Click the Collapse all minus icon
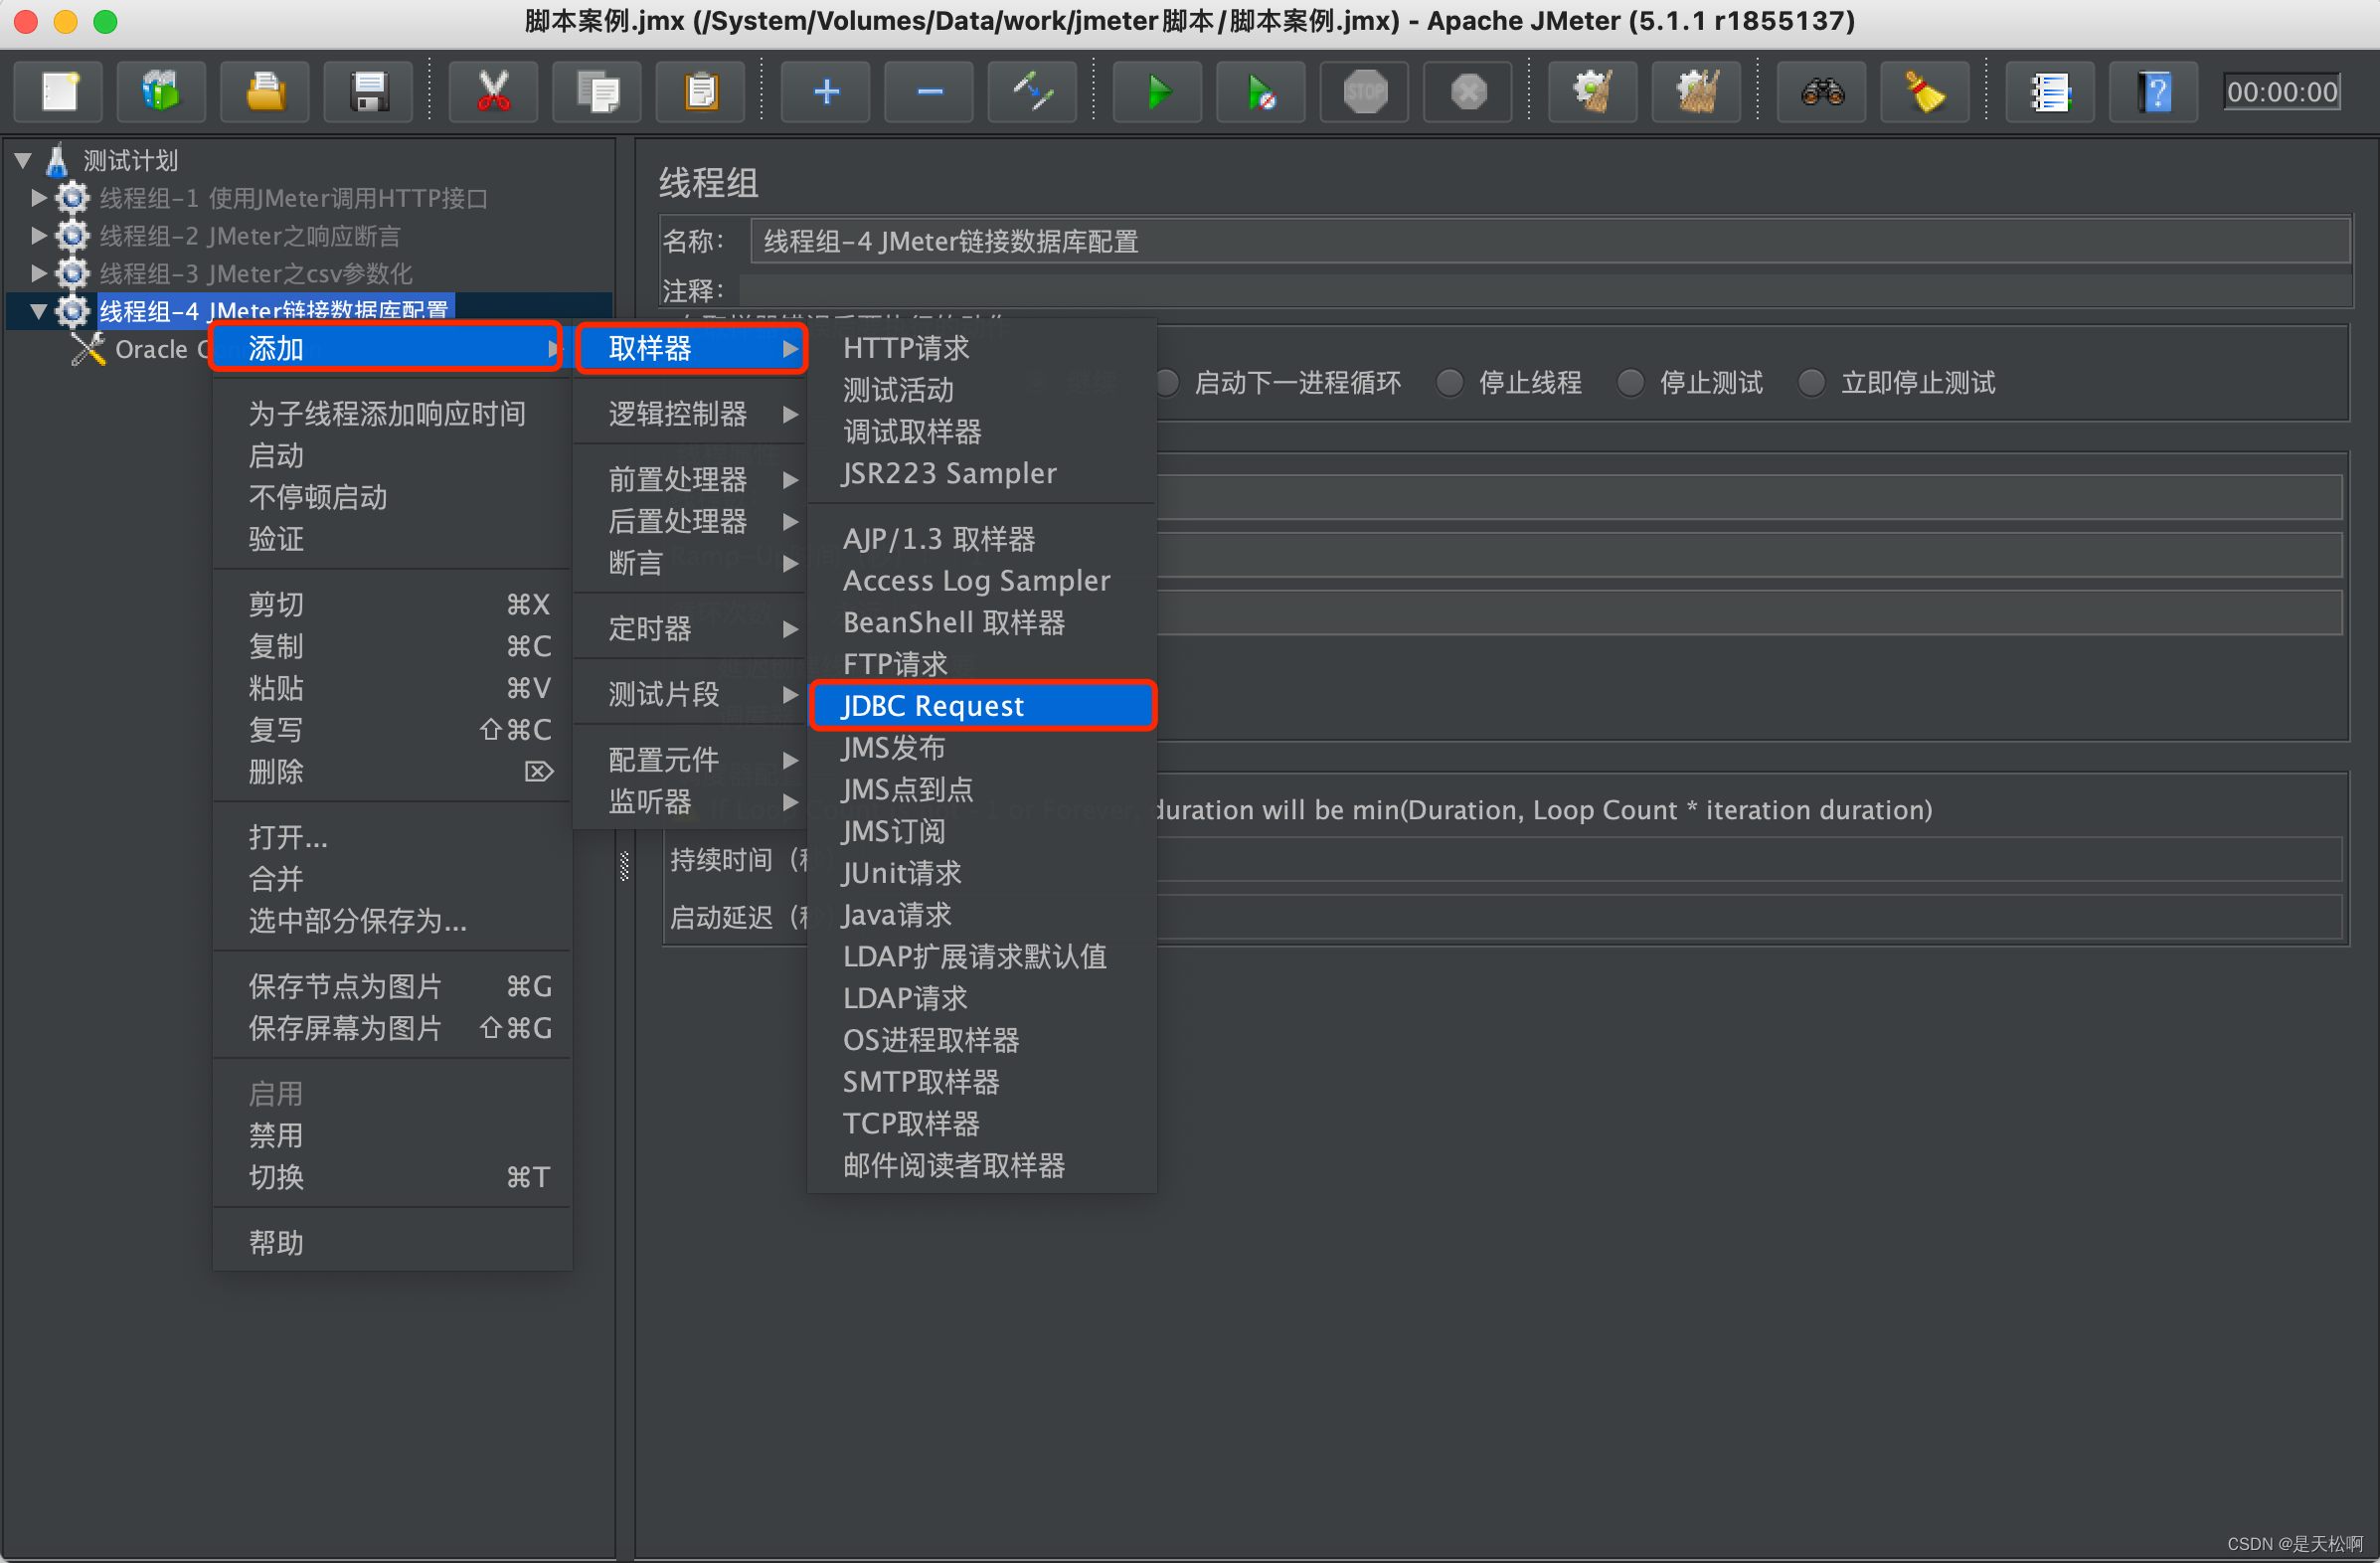 tap(929, 92)
